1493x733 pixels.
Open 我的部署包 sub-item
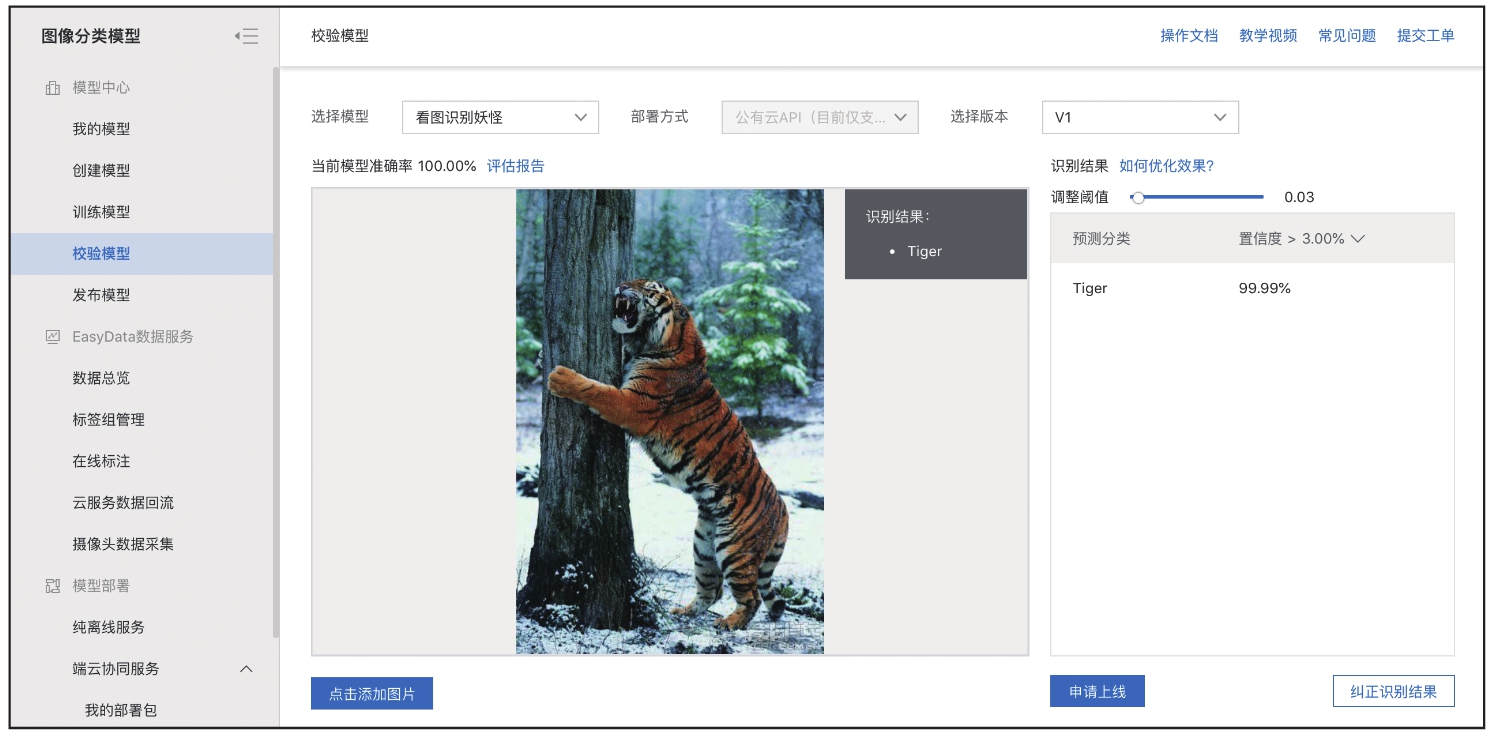[x=121, y=710]
